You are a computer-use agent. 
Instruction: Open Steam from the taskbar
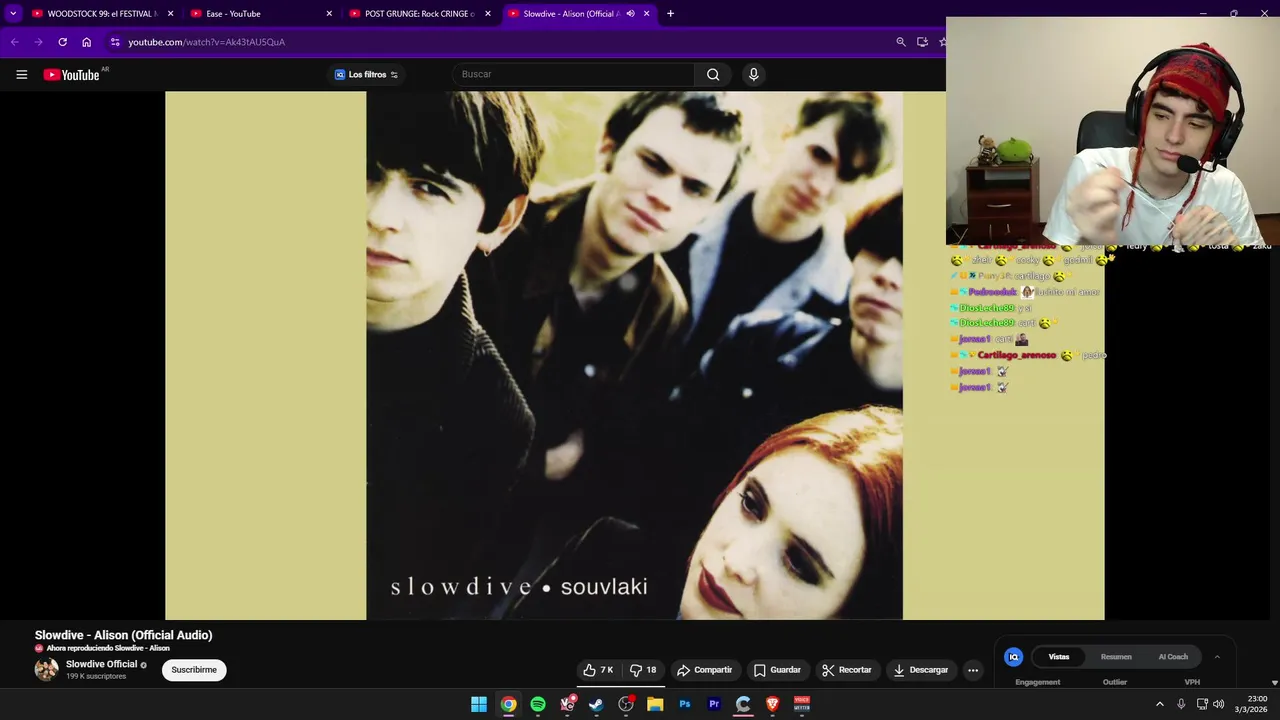[596, 704]
